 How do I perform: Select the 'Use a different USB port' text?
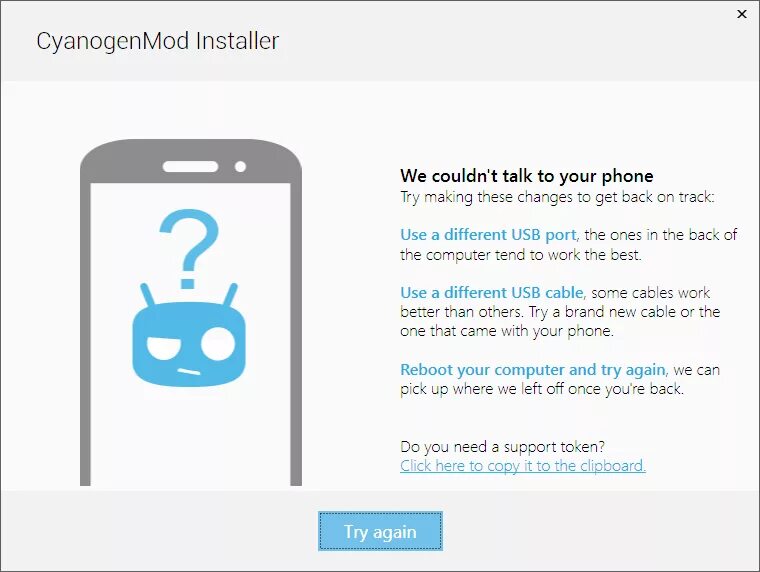(x=489, y=235)
